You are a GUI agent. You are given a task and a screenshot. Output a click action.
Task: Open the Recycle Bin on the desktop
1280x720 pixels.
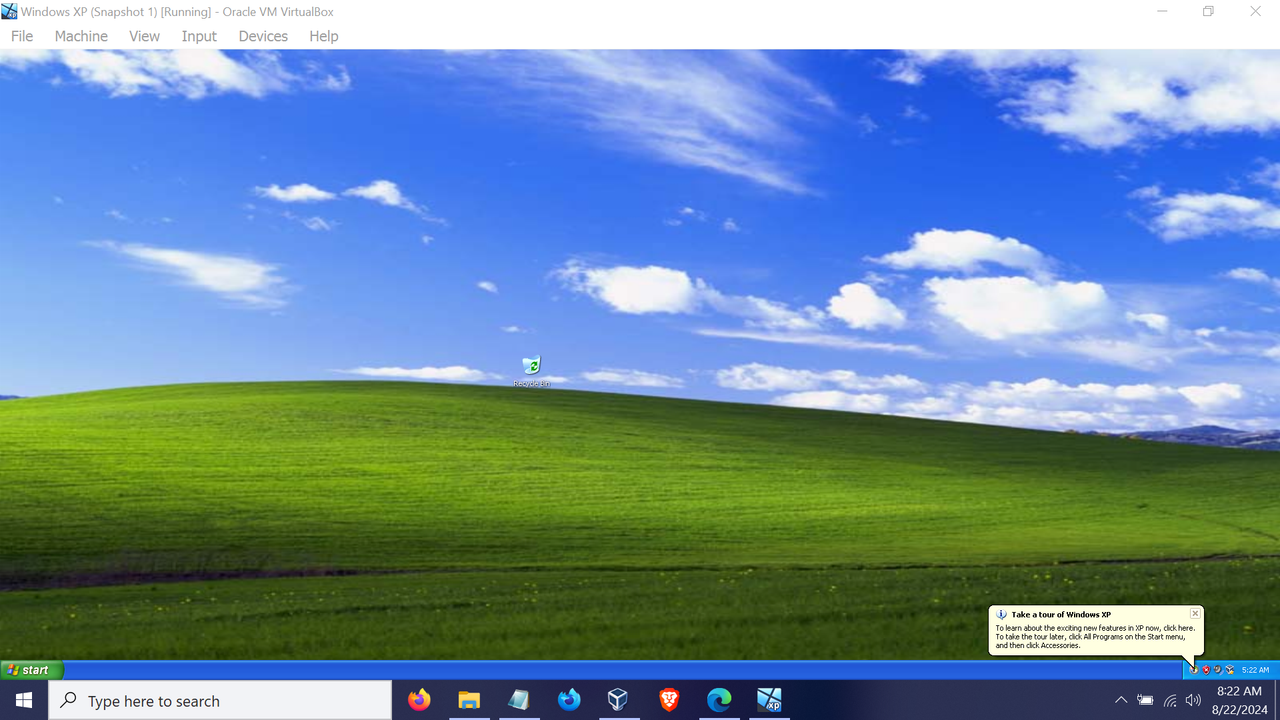tap(531, 367)
